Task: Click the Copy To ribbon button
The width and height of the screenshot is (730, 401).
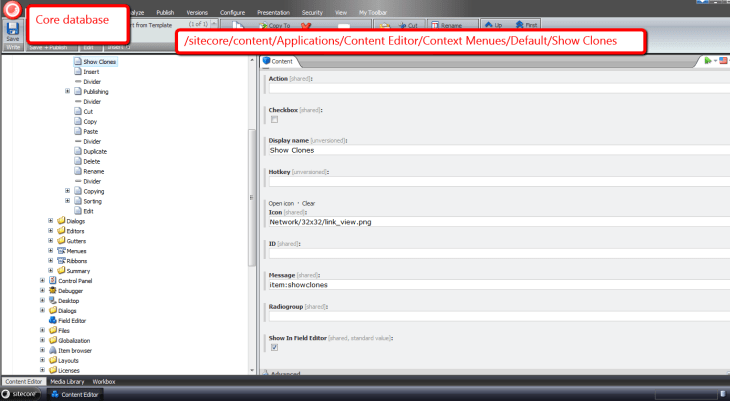Action: [x=275, y=26]
